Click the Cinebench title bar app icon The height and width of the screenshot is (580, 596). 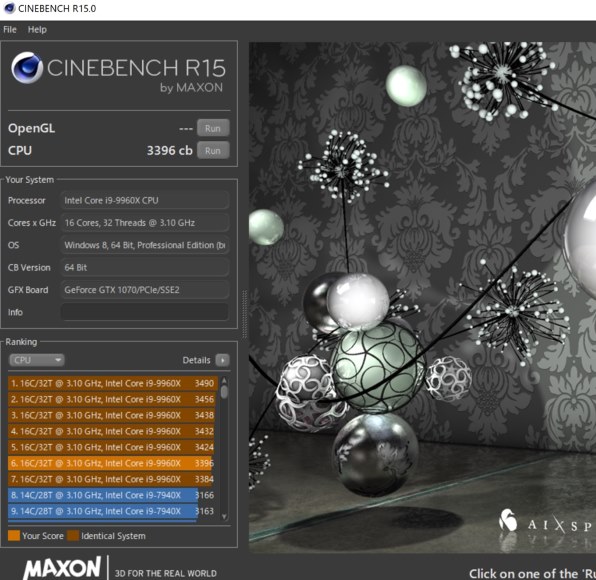tap(9, 8)
